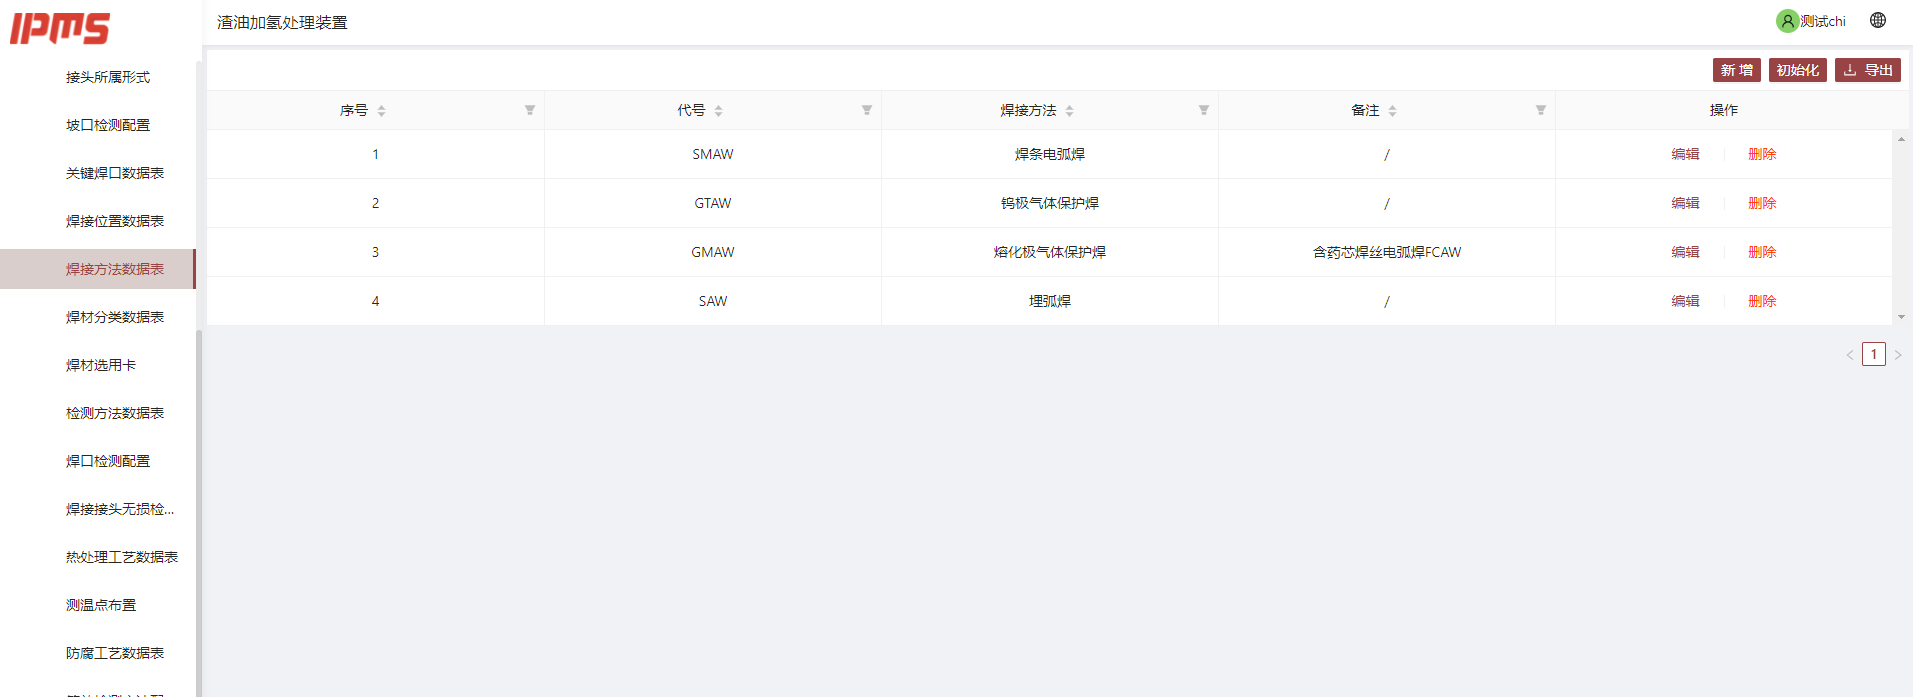Edit the SMAW row

click(1685, 154)
